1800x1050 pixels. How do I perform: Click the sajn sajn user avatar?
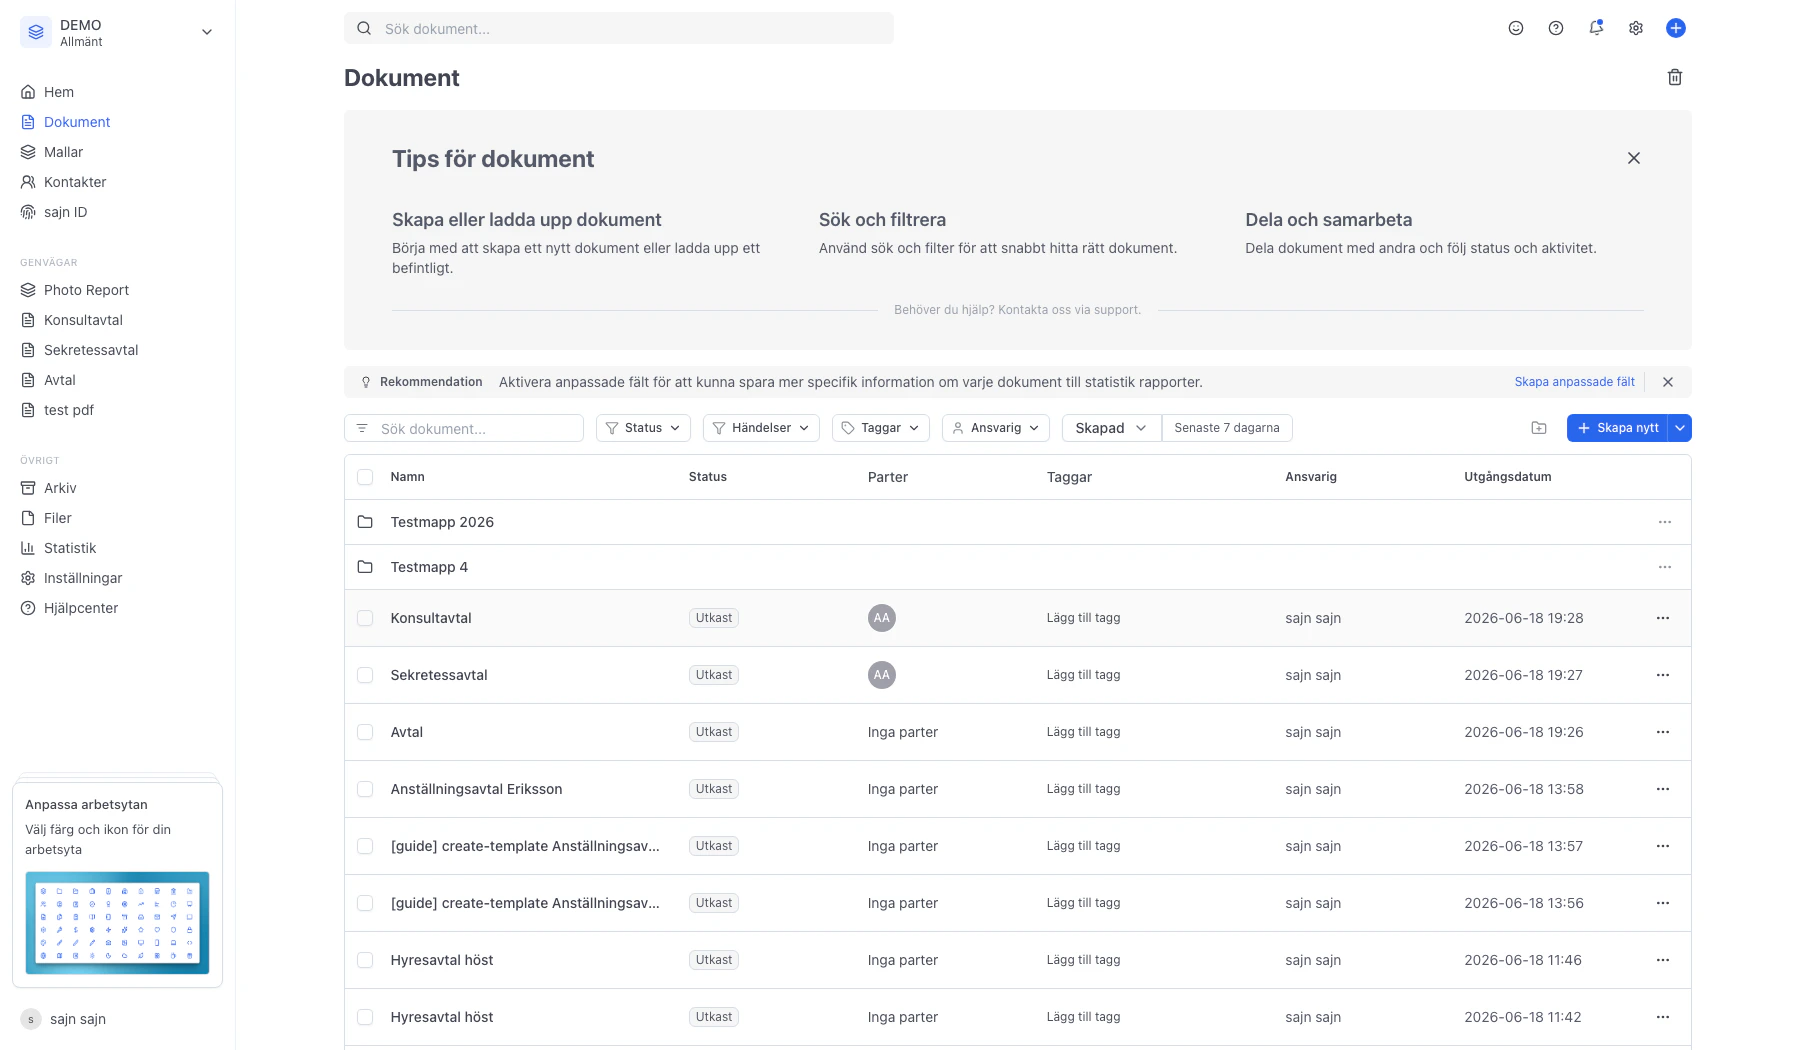coord(31,1019)
